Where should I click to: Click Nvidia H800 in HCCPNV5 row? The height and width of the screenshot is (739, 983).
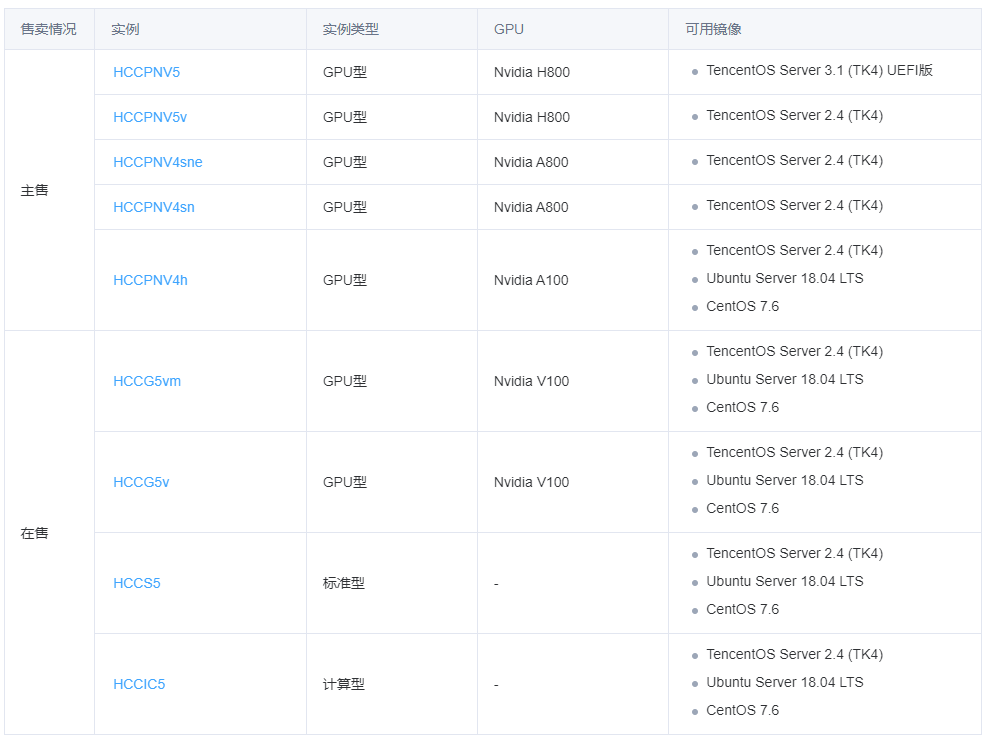[532, 72]
